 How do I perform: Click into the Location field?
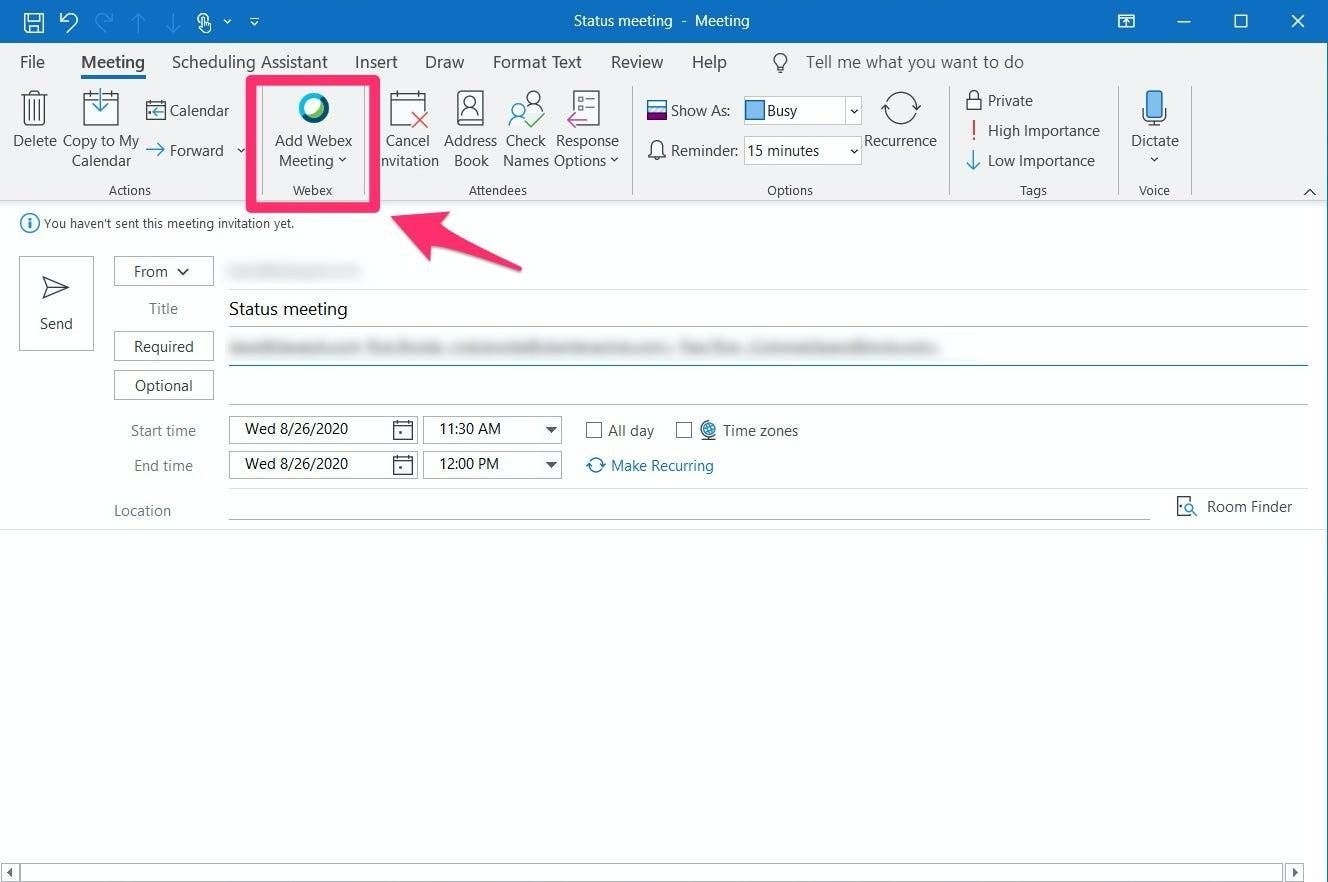click(x=689, y=508)
